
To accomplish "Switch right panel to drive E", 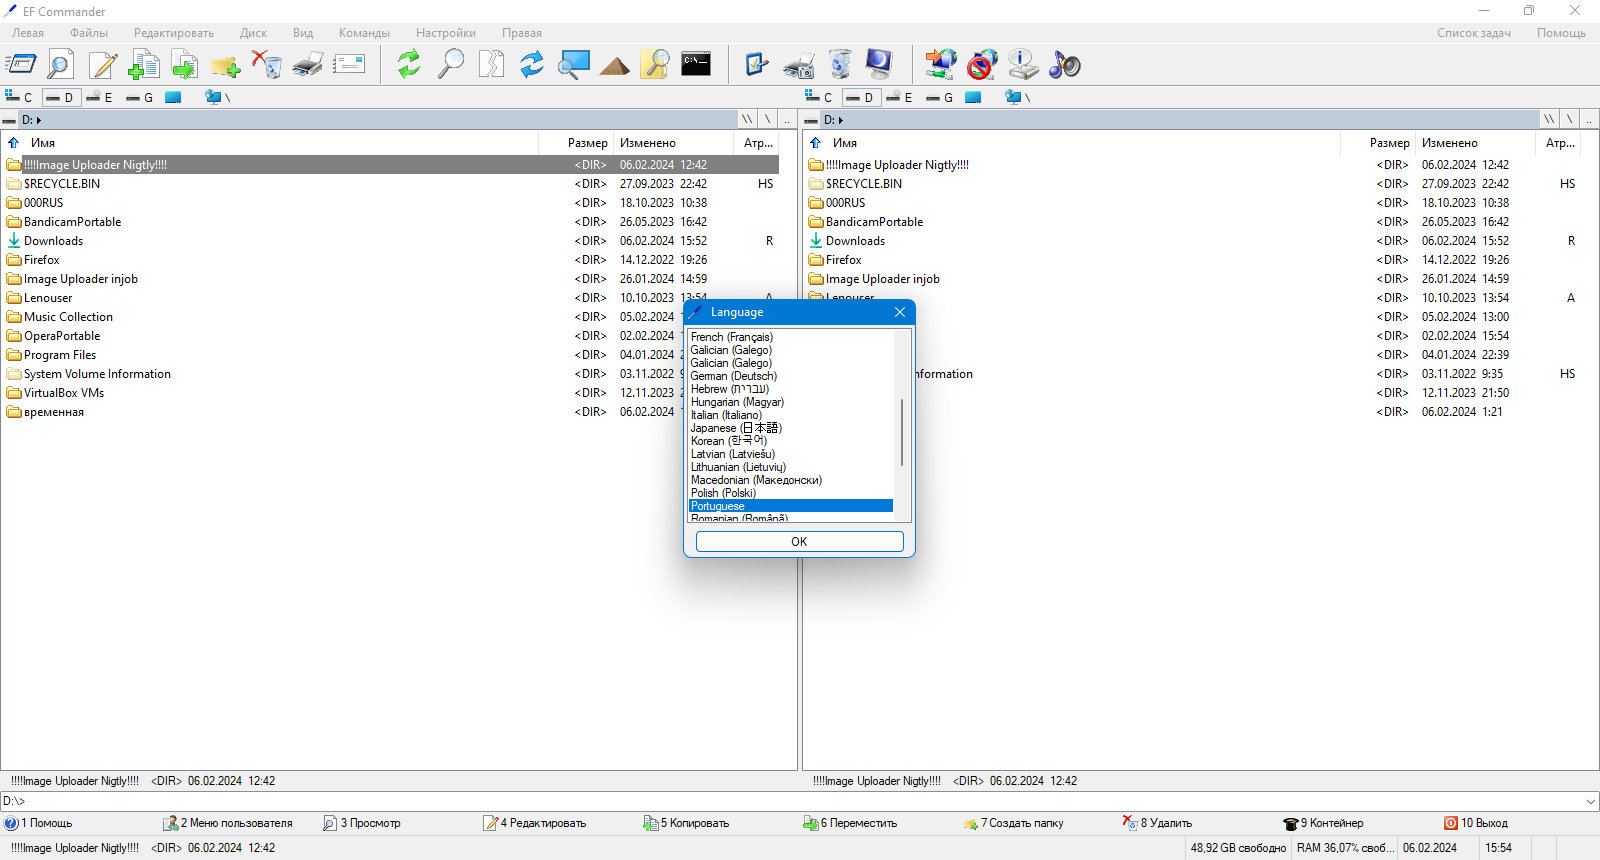I will pyautogui.click(x=899, y=97).
